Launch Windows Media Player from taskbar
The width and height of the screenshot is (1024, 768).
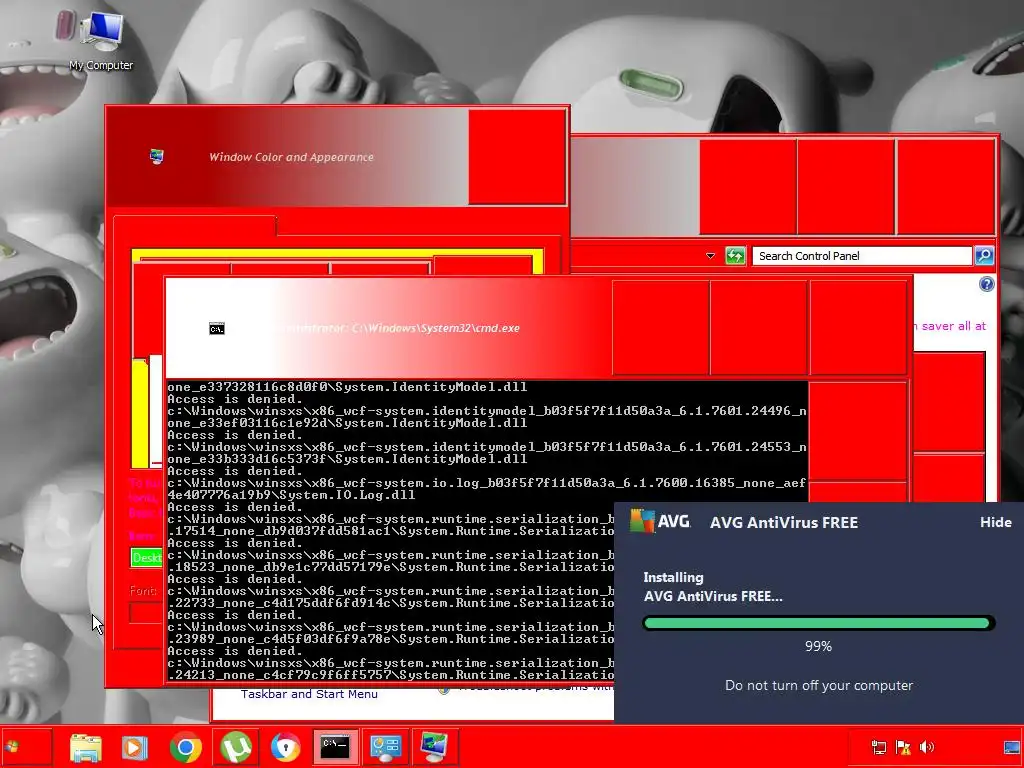point(135,747)
